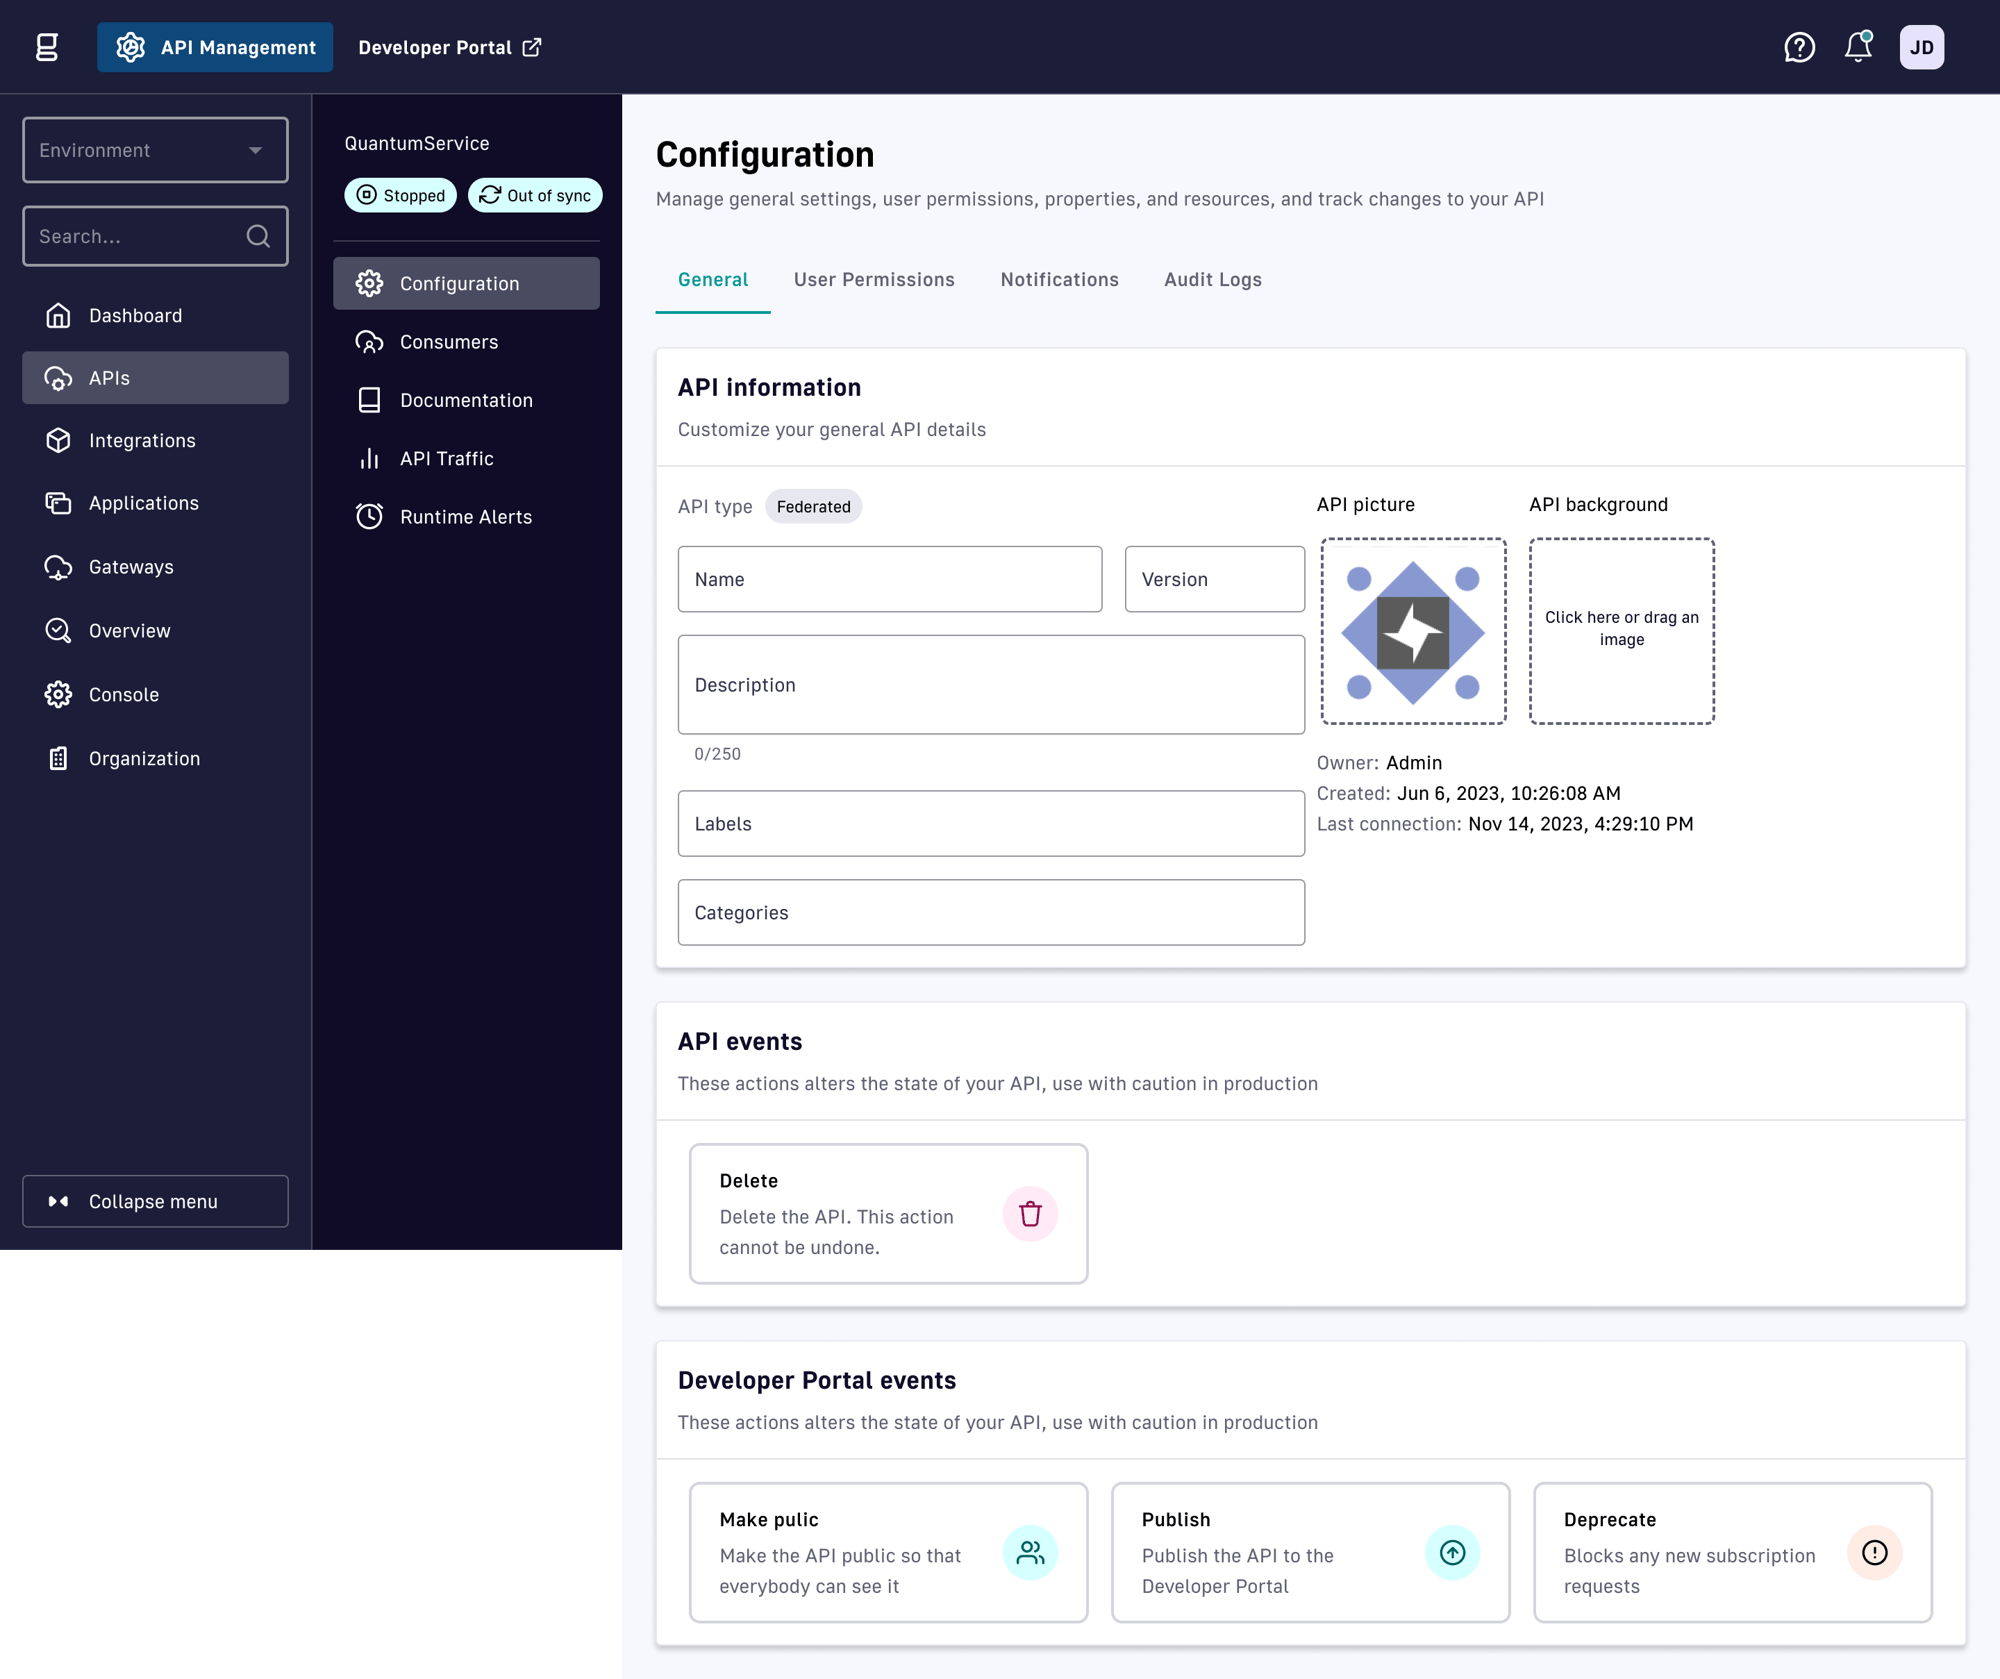Click the Name input field

point(890,579)
